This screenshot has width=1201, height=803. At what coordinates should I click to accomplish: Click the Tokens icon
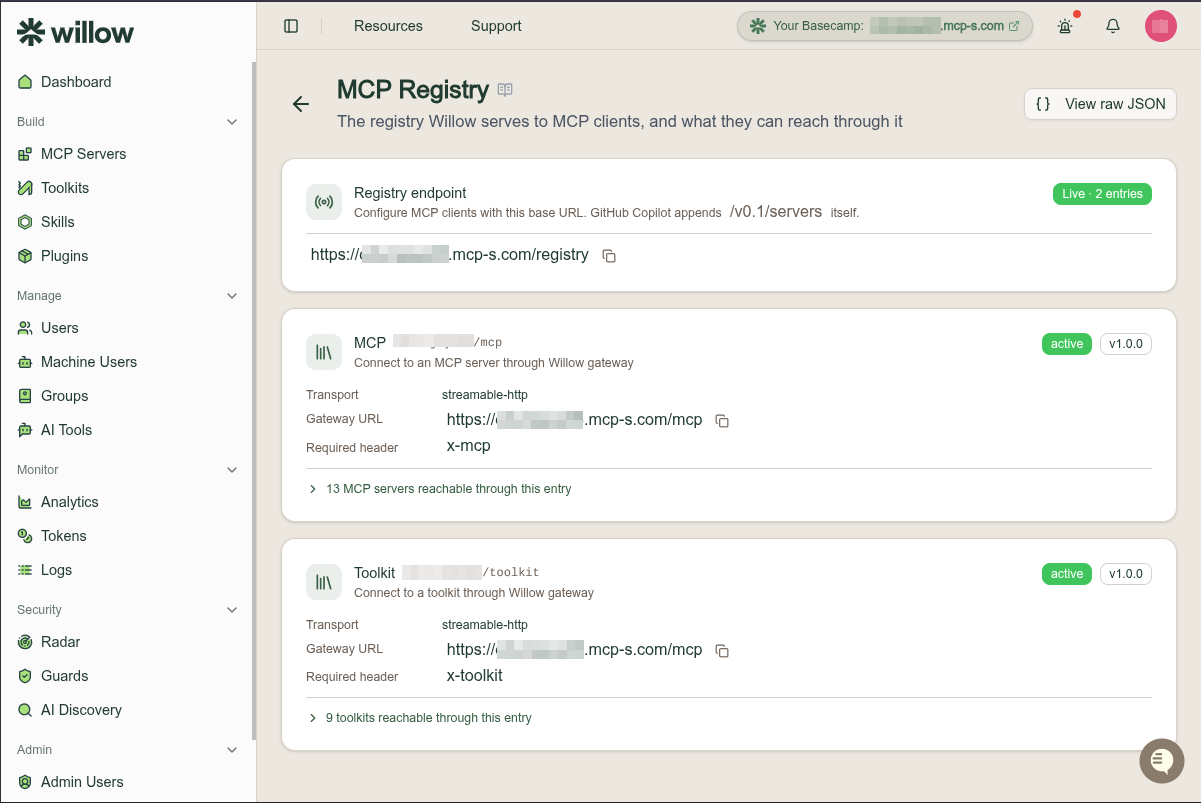25,536
